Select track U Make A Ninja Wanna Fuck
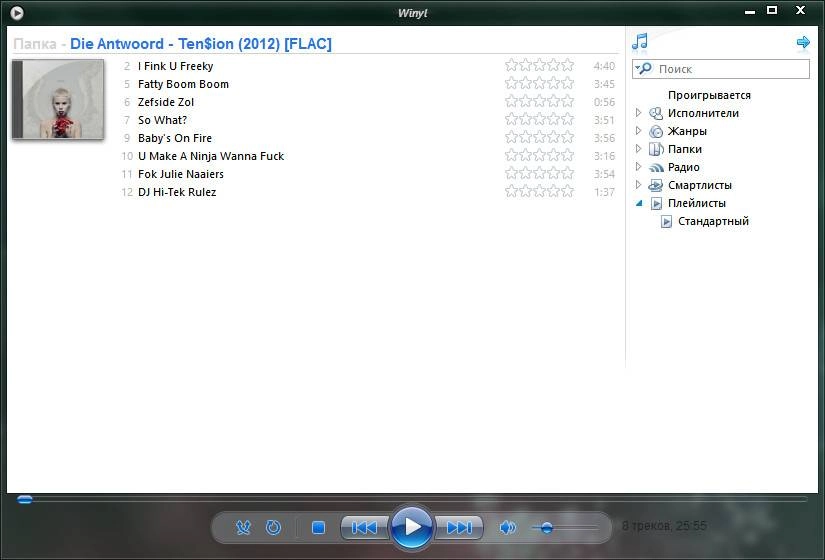Image resolution: width=825 pixels, height=560 pixels. 210,156
